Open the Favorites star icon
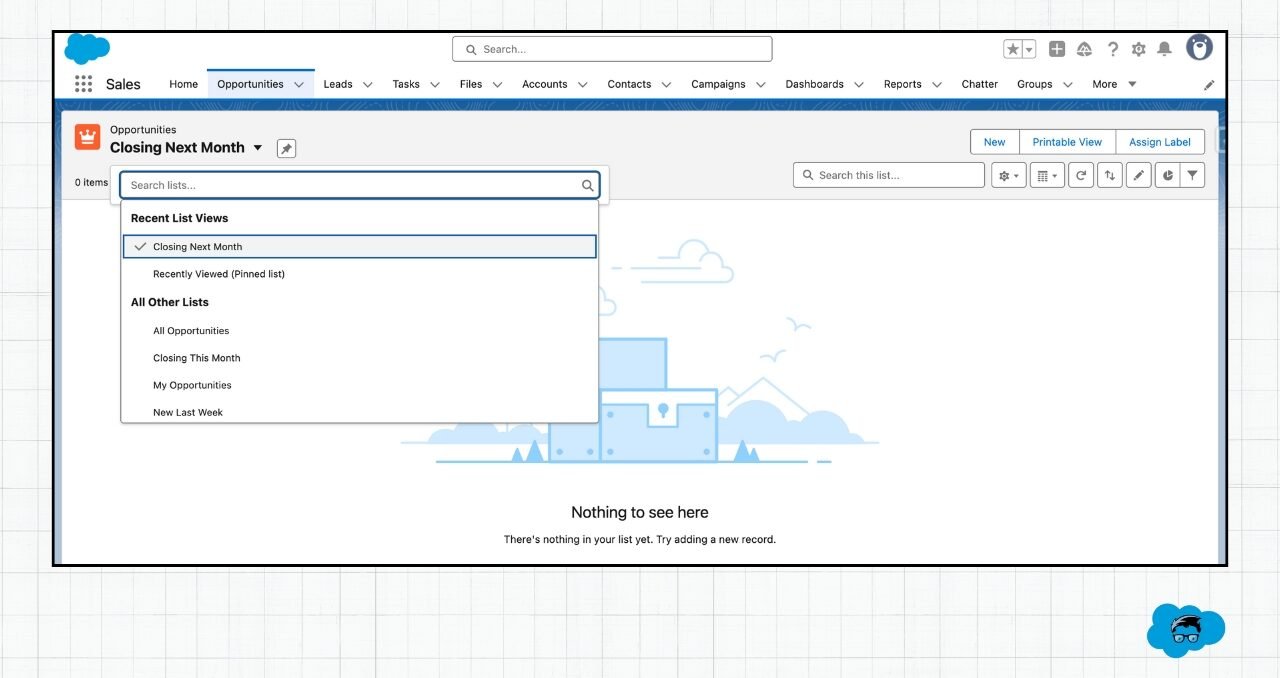 point(1013,49)
